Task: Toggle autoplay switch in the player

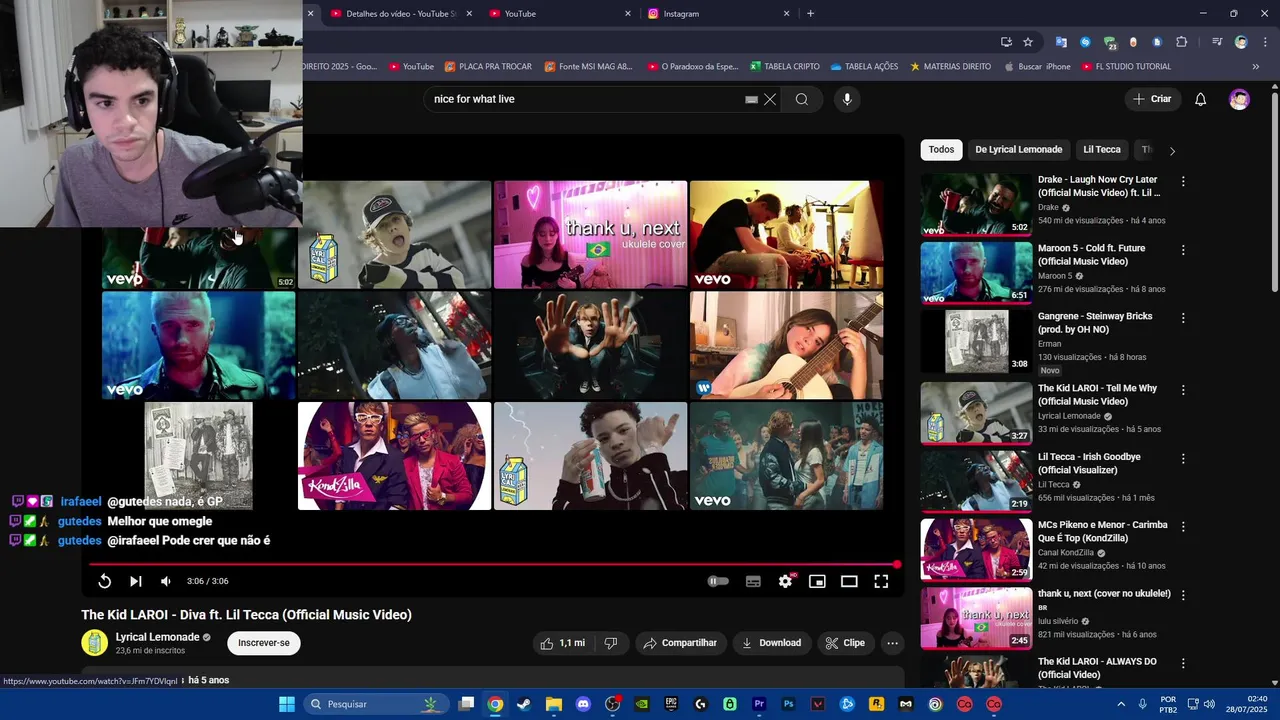Action: tap(718, 581)
